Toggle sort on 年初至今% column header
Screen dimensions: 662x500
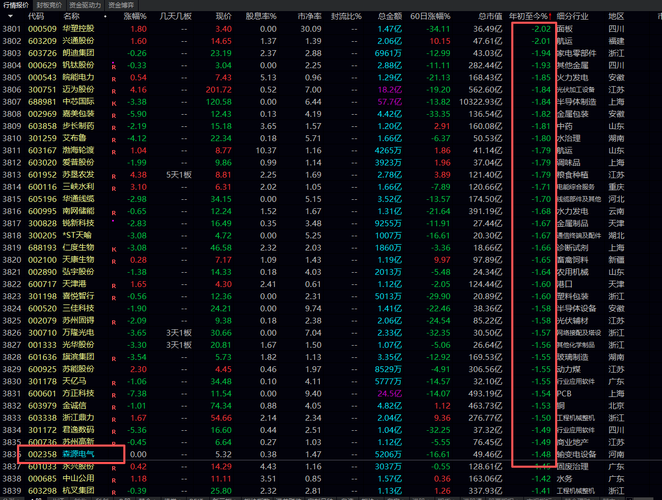[530, 16]
